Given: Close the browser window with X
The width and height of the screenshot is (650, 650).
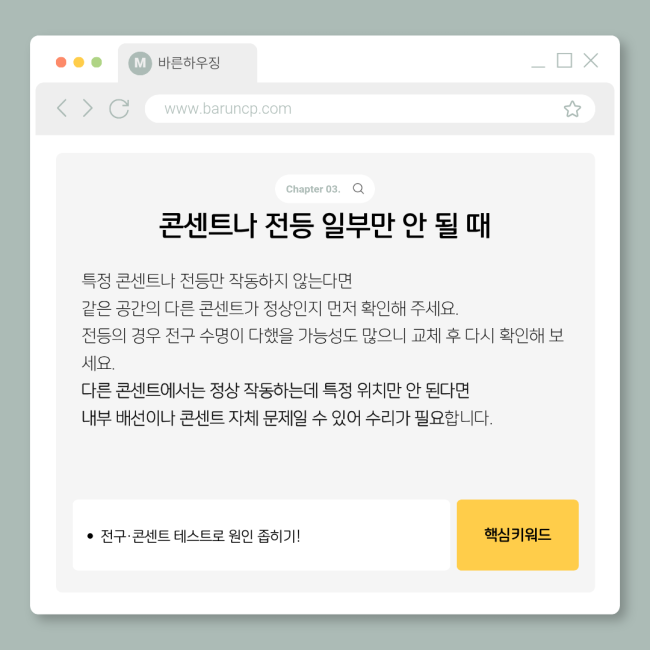Looking at the screenshot, I should 591,60.
